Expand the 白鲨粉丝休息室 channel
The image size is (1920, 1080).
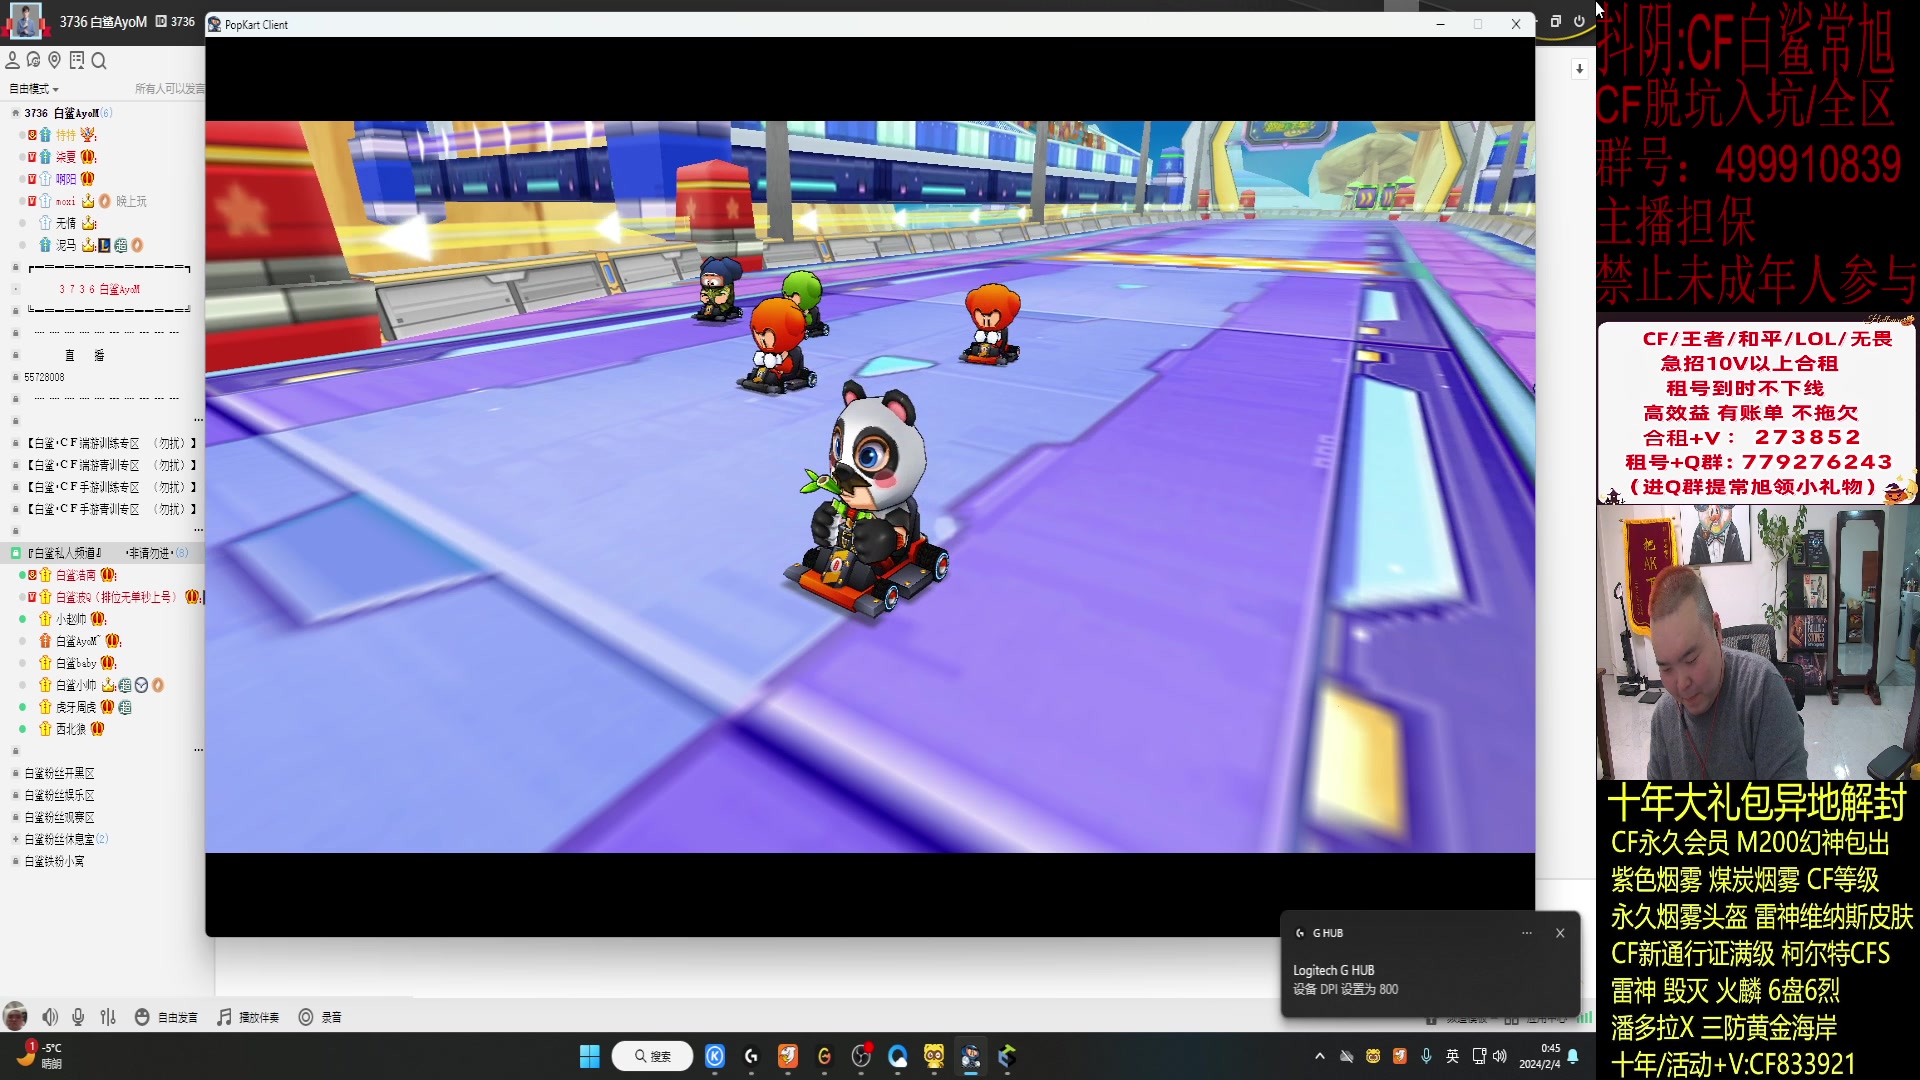pyautogui.click(x=15, y=839)
